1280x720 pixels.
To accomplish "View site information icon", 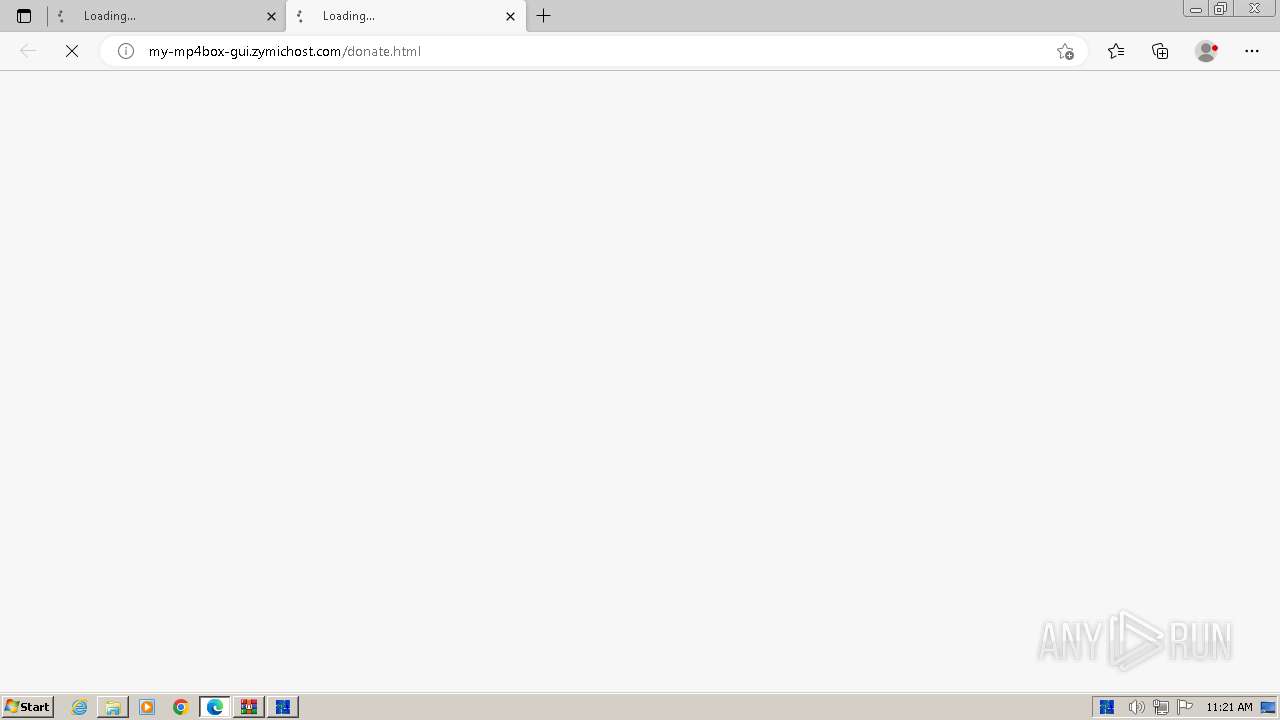I will tap(126, 51).
